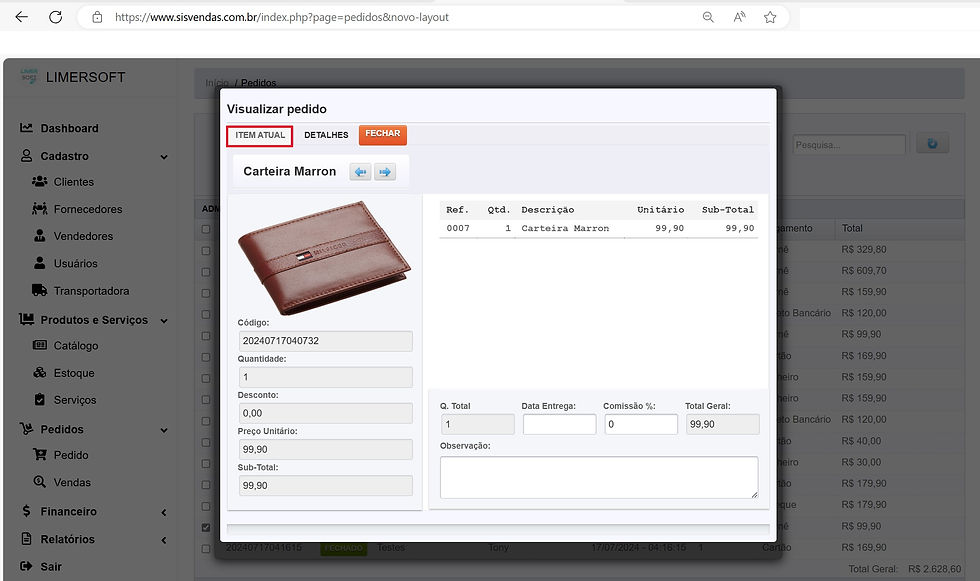Open browser zoom magnifier icon

coord(708,17)
